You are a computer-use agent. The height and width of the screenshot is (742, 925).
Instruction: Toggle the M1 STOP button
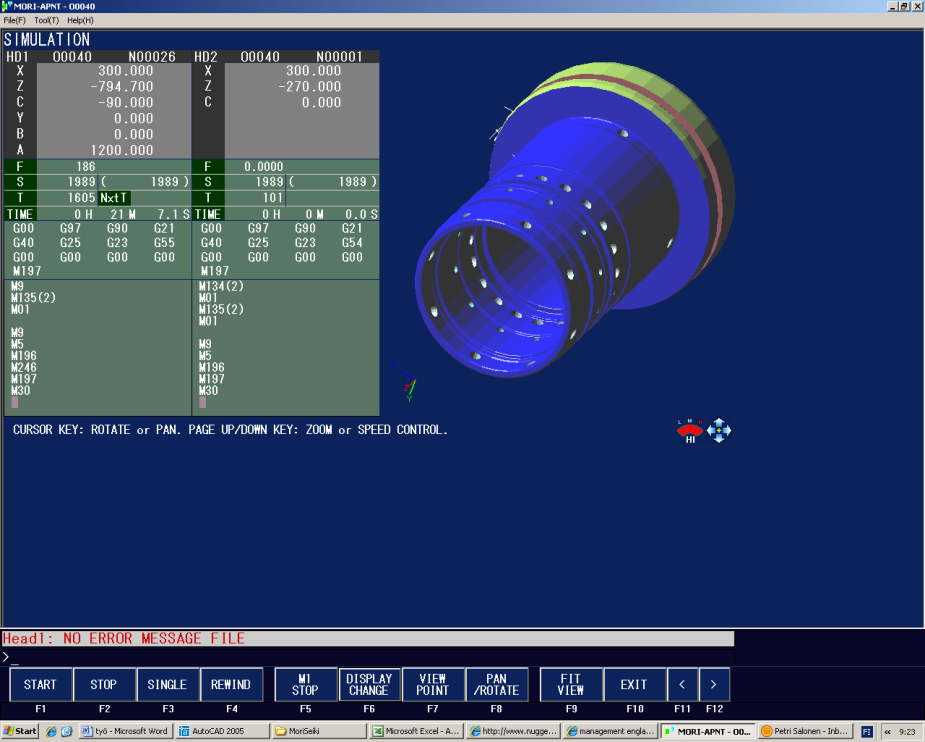[x=306, y=685]
